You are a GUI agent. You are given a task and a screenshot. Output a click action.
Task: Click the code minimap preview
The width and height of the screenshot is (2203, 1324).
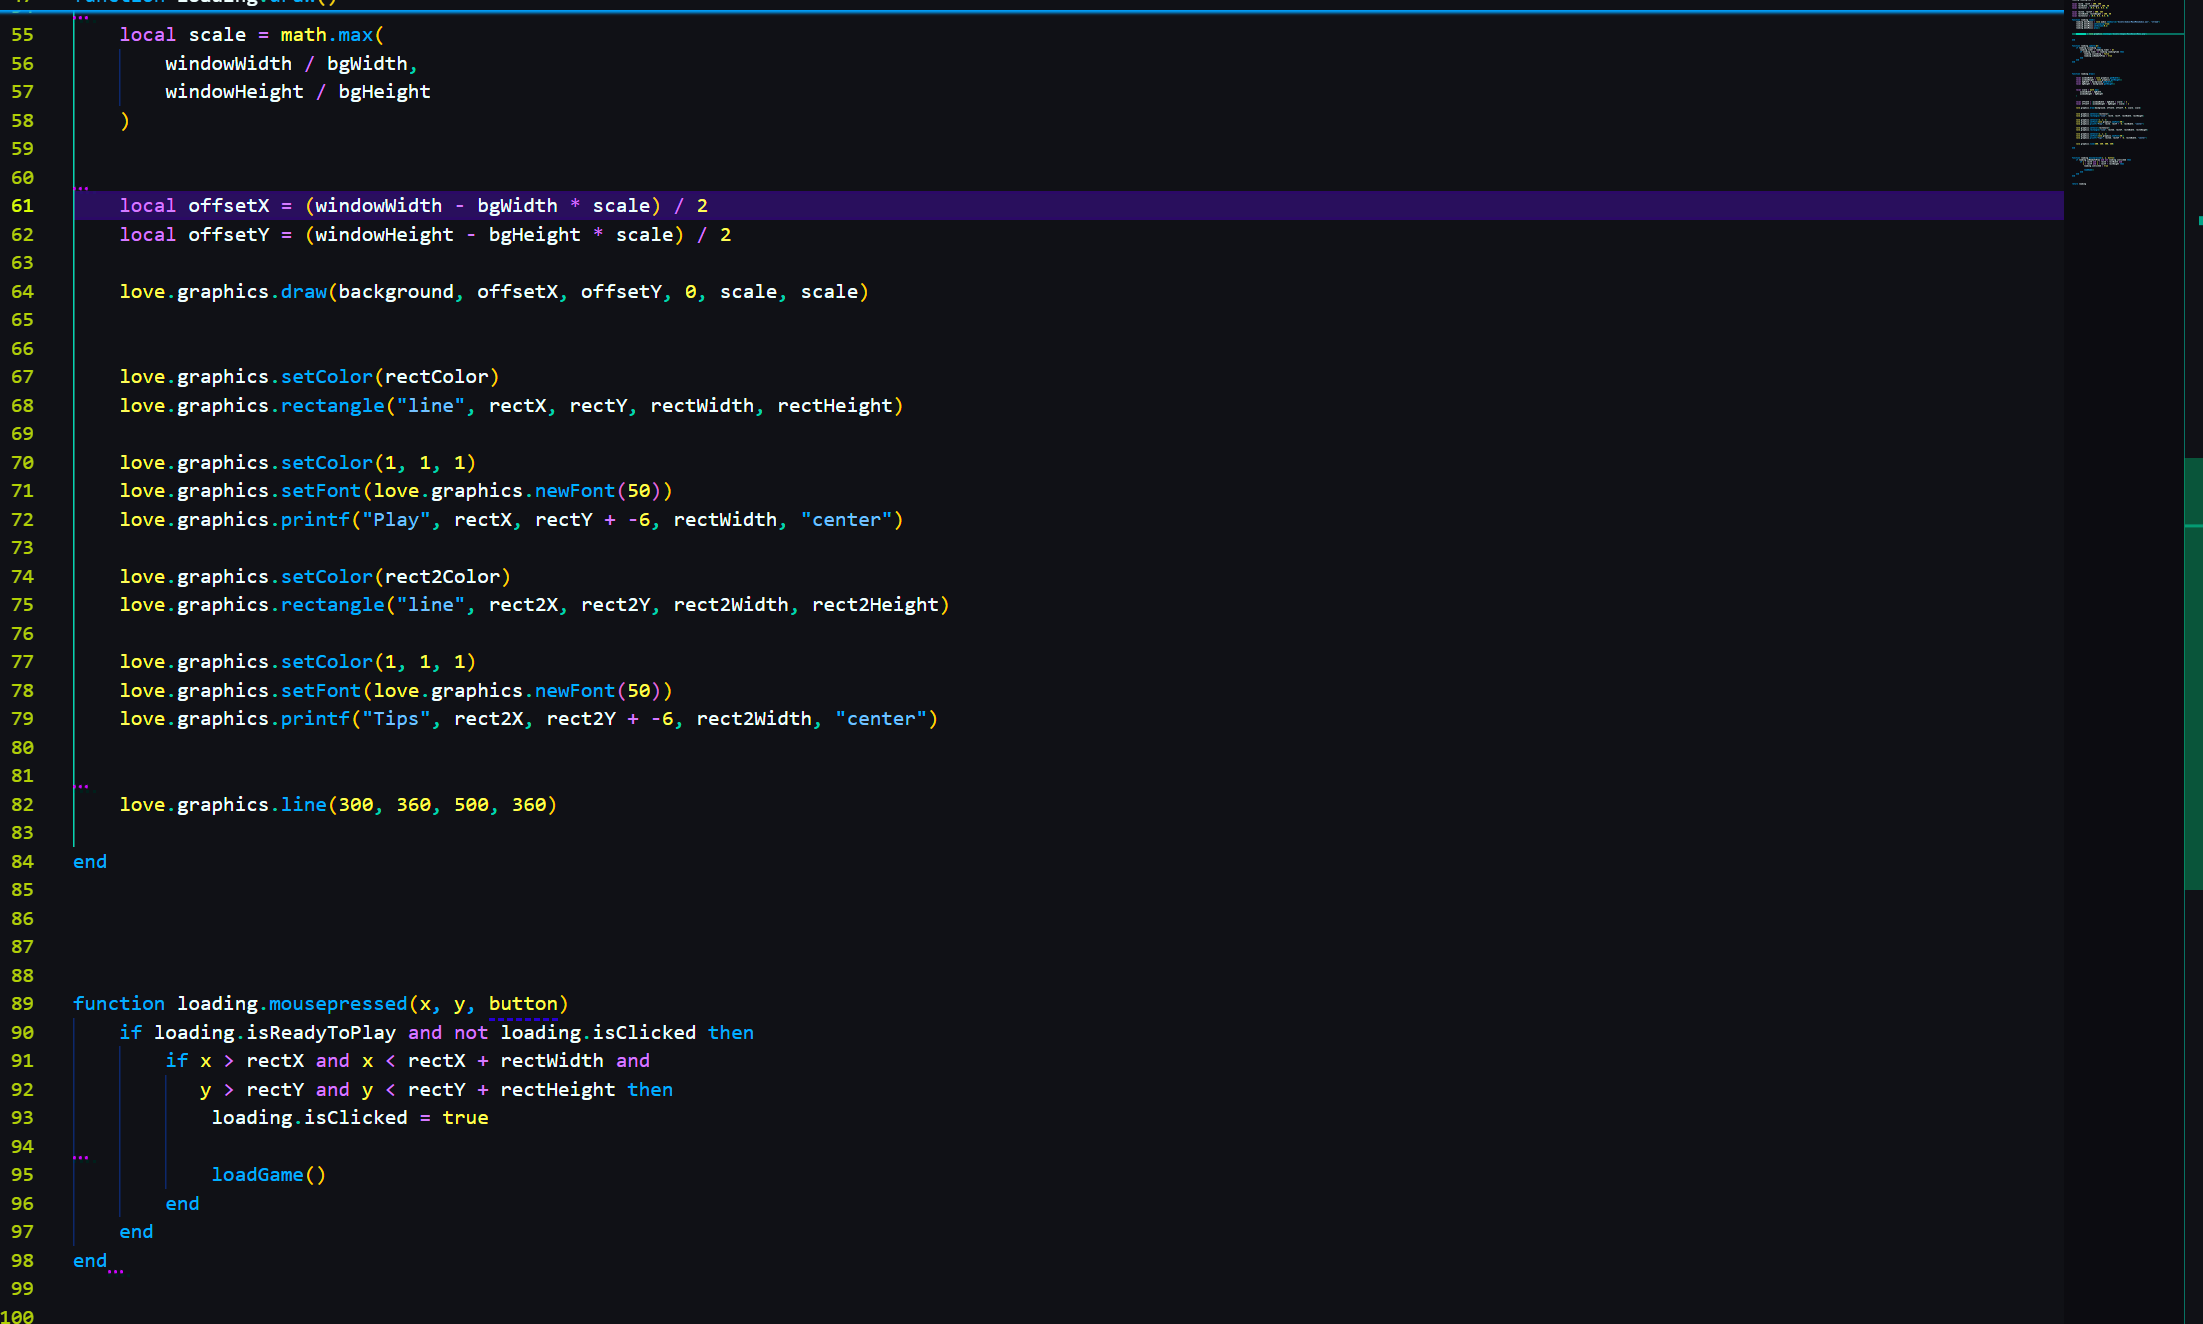[x=2125, y=95]
